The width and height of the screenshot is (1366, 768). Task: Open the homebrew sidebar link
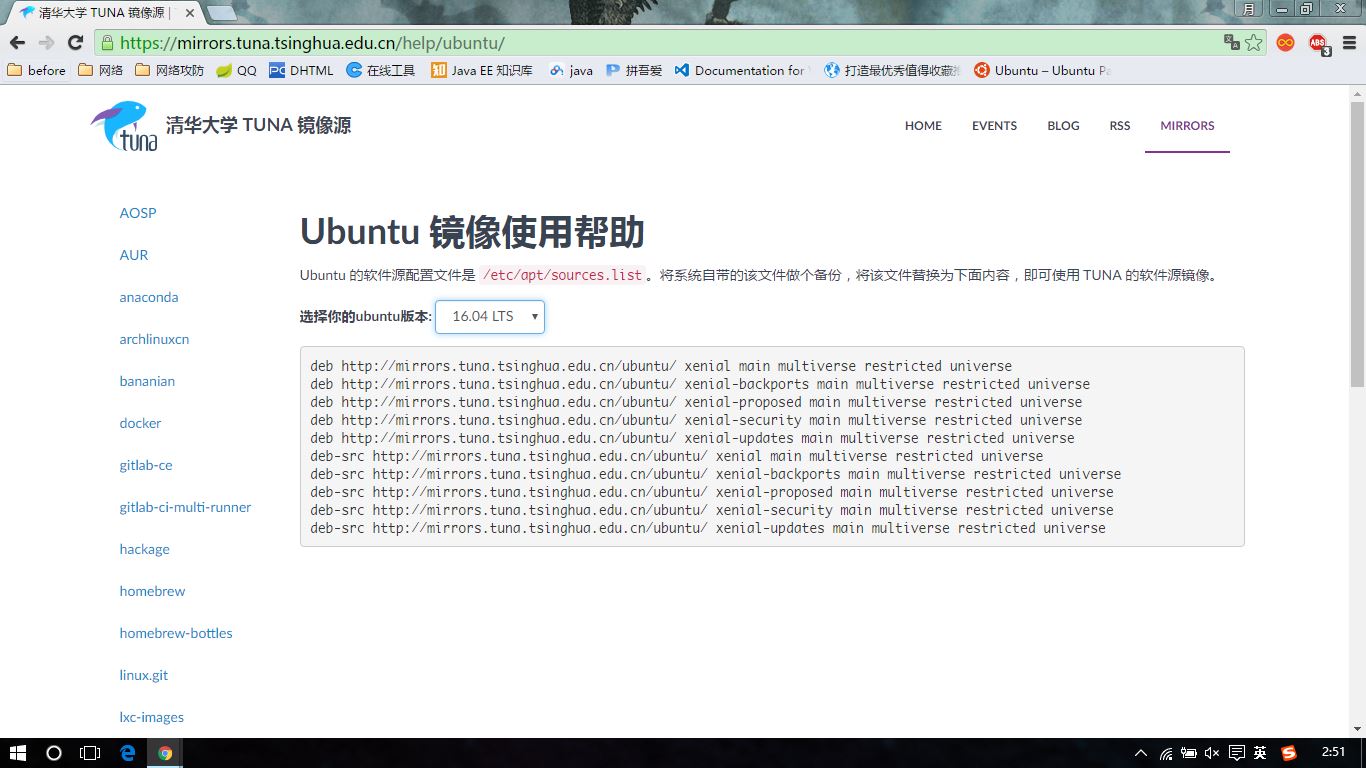click(x=152, y=591)
